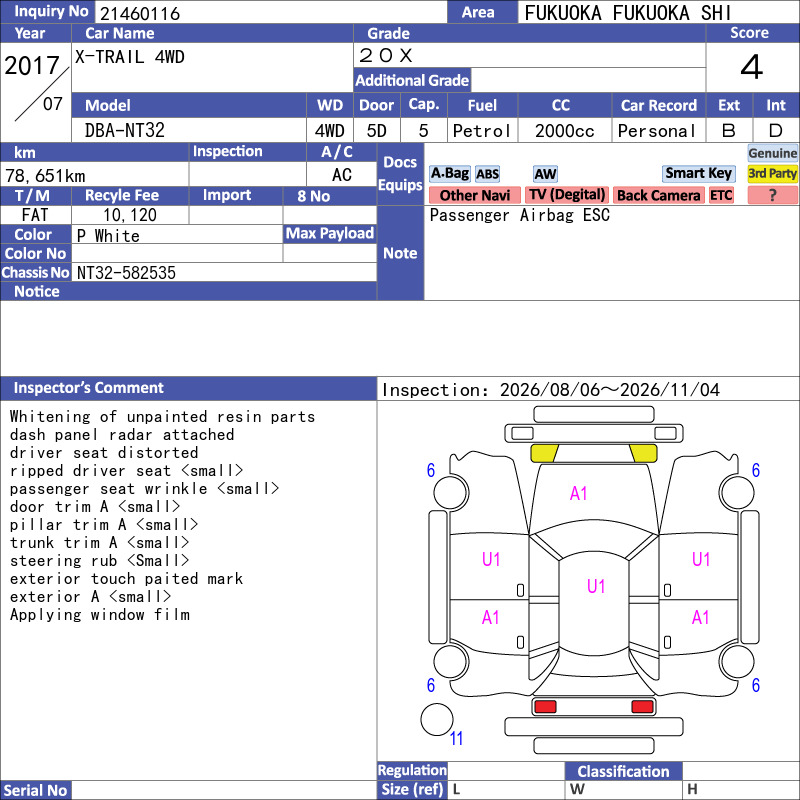This screenshot has width=800, height=800.
Task: Click comment 'passenger seat wrinkle <small>'
Action: pos(144,488)
